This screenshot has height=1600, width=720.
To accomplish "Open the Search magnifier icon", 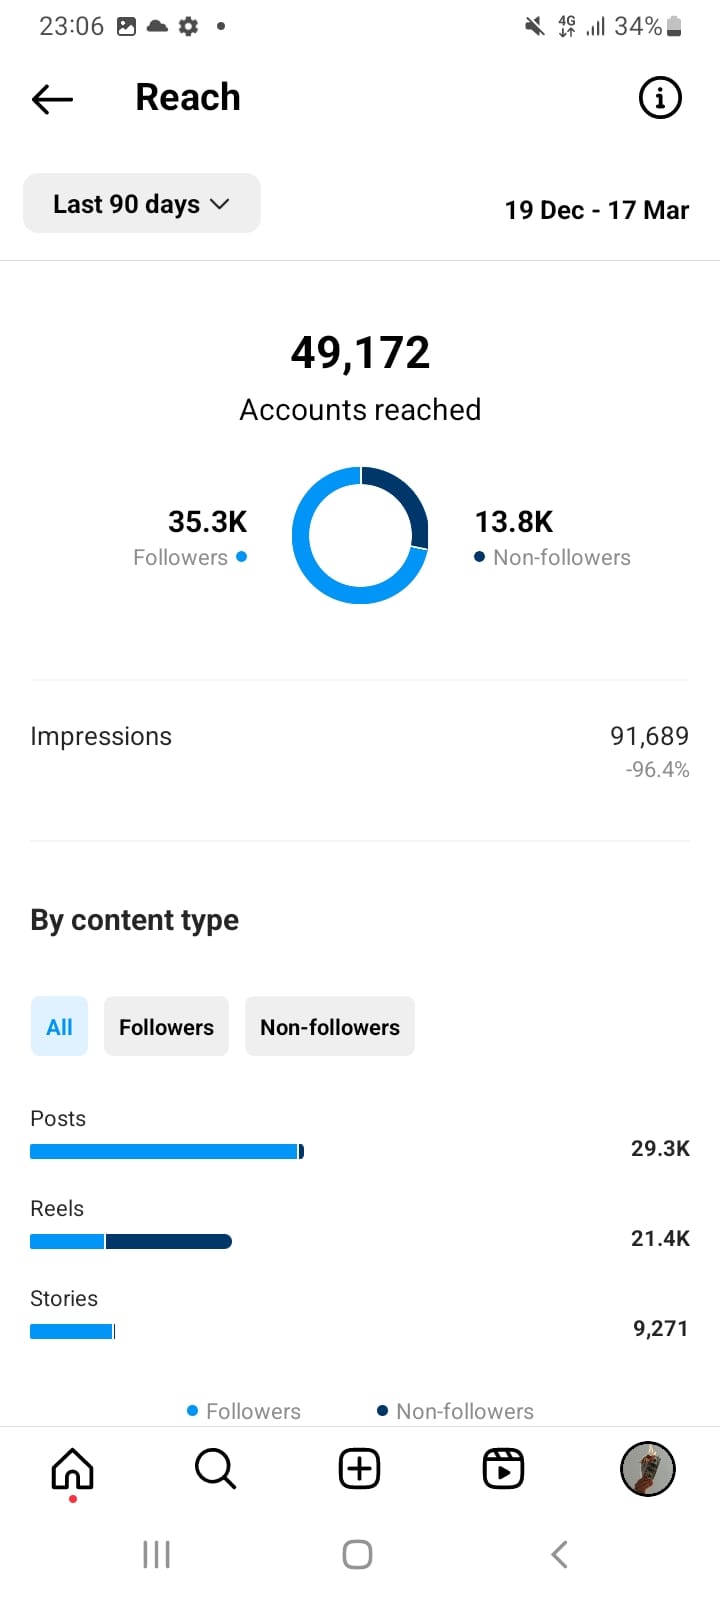I will (x=215, y=1469).
